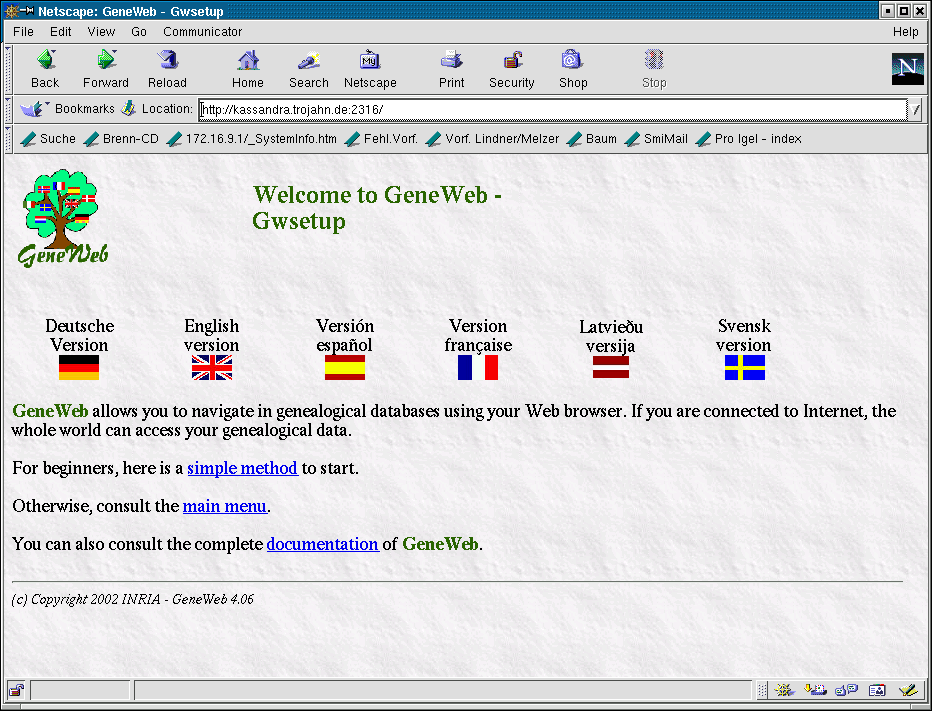Open the Mail inbox from component bar
This screenshot has height=711, width=932.
[x=816, y=690]
